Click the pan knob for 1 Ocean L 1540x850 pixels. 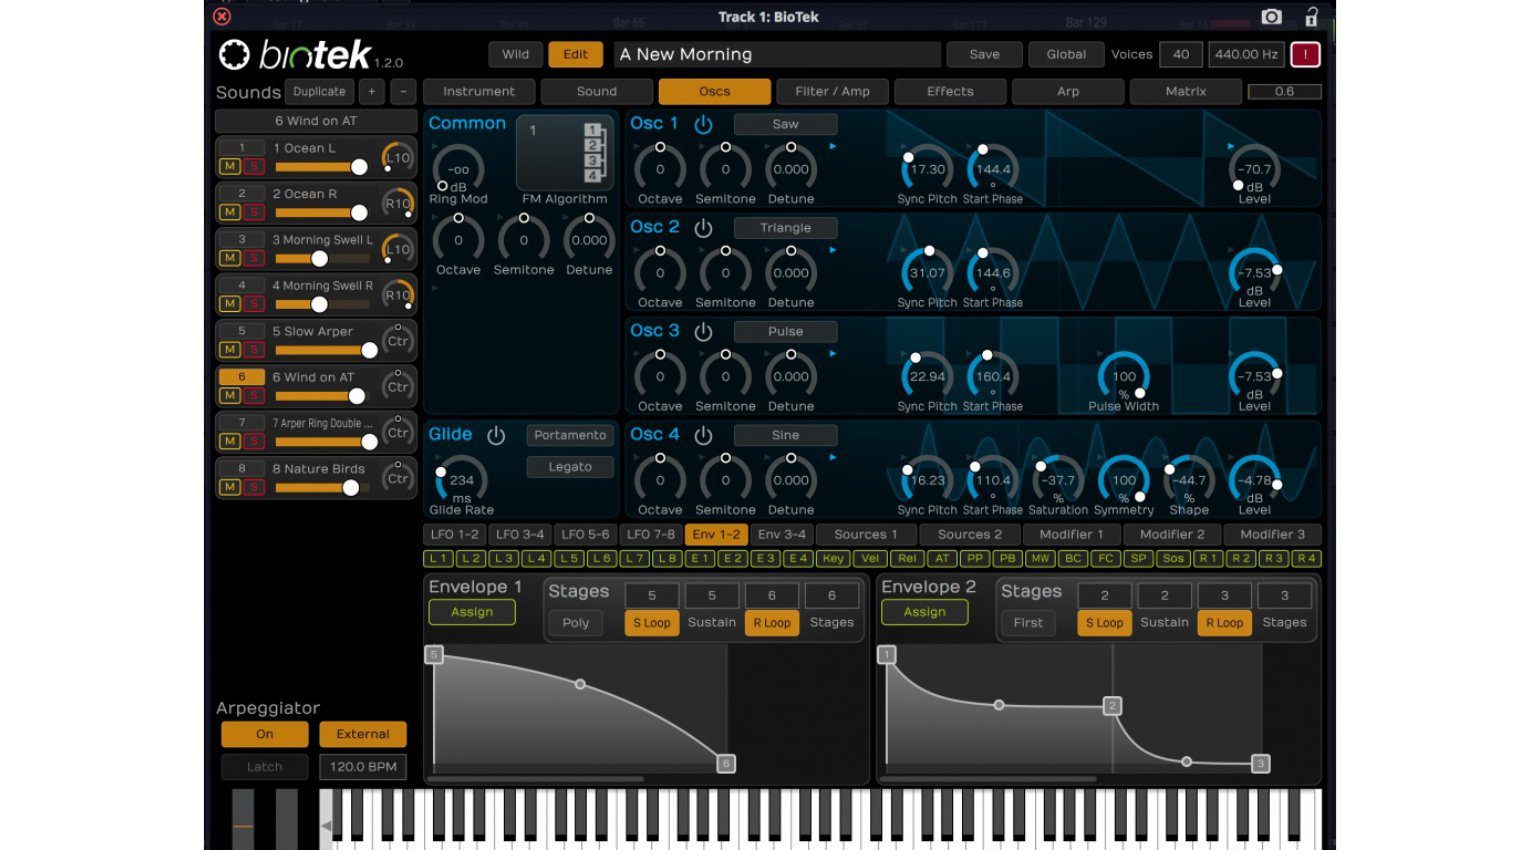pyautogui.click(x=397, y=157)
